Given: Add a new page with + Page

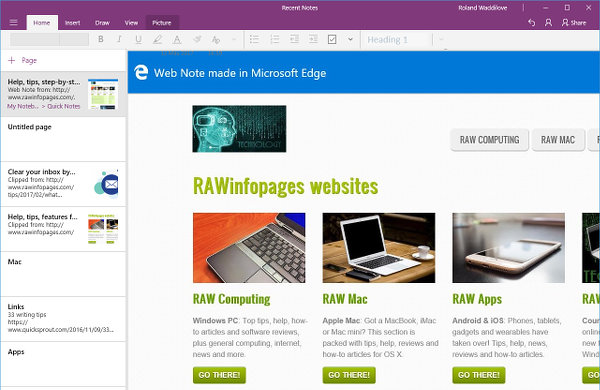Looking at the screenshot, I should point(23,60).
